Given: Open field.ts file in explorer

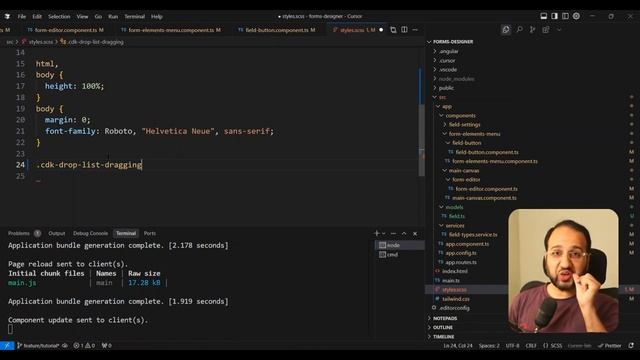Looking at the screenshot, I should (x=457, y=216).
